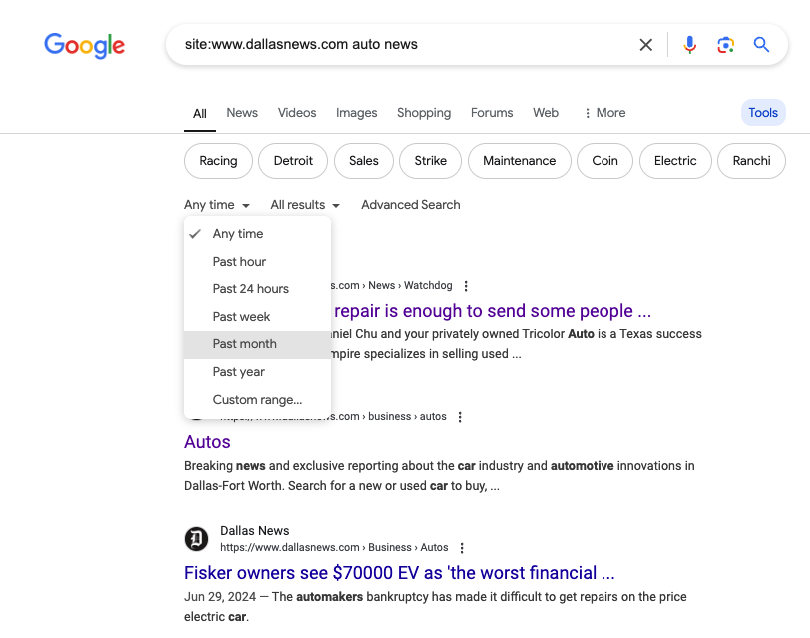This screenshot has height=638, width=810.
Task: Select the checked Any time option
Action: pyautogui.click(x=238, y=234)
